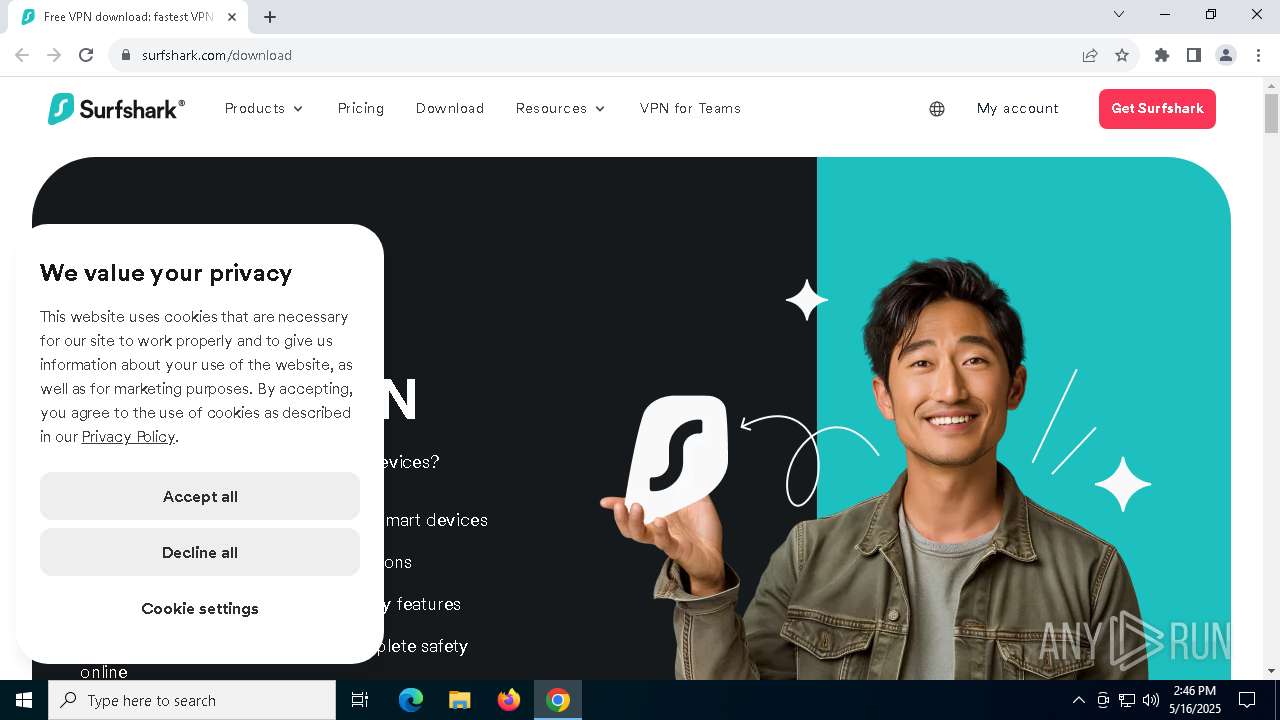Open My account
Image resolution: width=1280 pixels, height=720 pixels.
[x=1018, y=108]
